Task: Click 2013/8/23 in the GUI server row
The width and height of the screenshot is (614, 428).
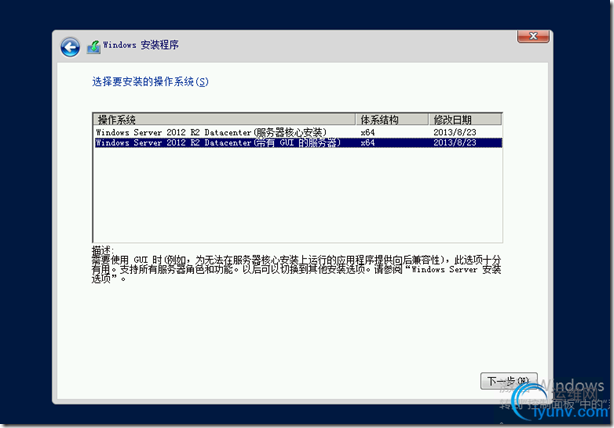Action: 455,143
